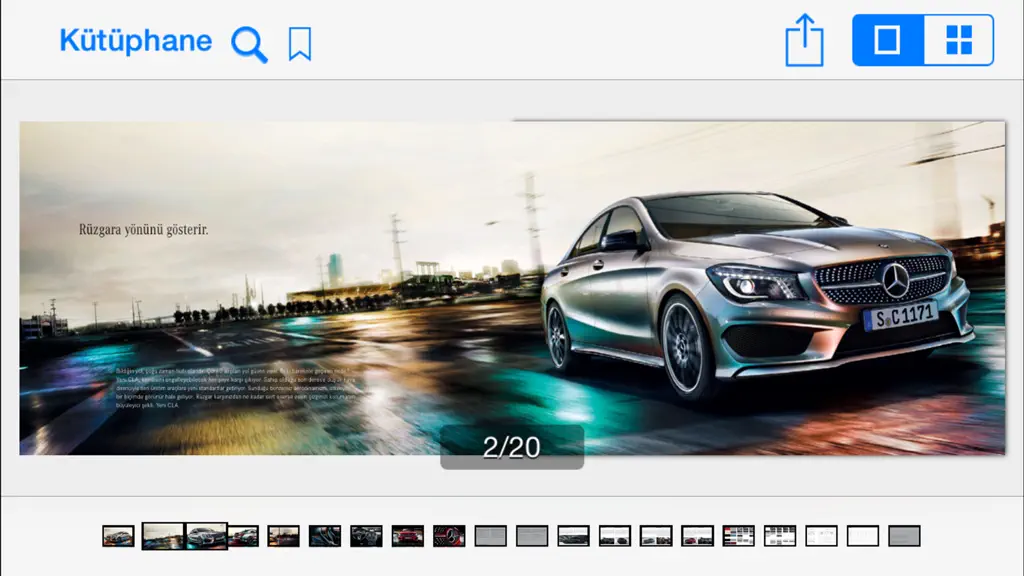Open the first plain gray page thumbnail

490,536
